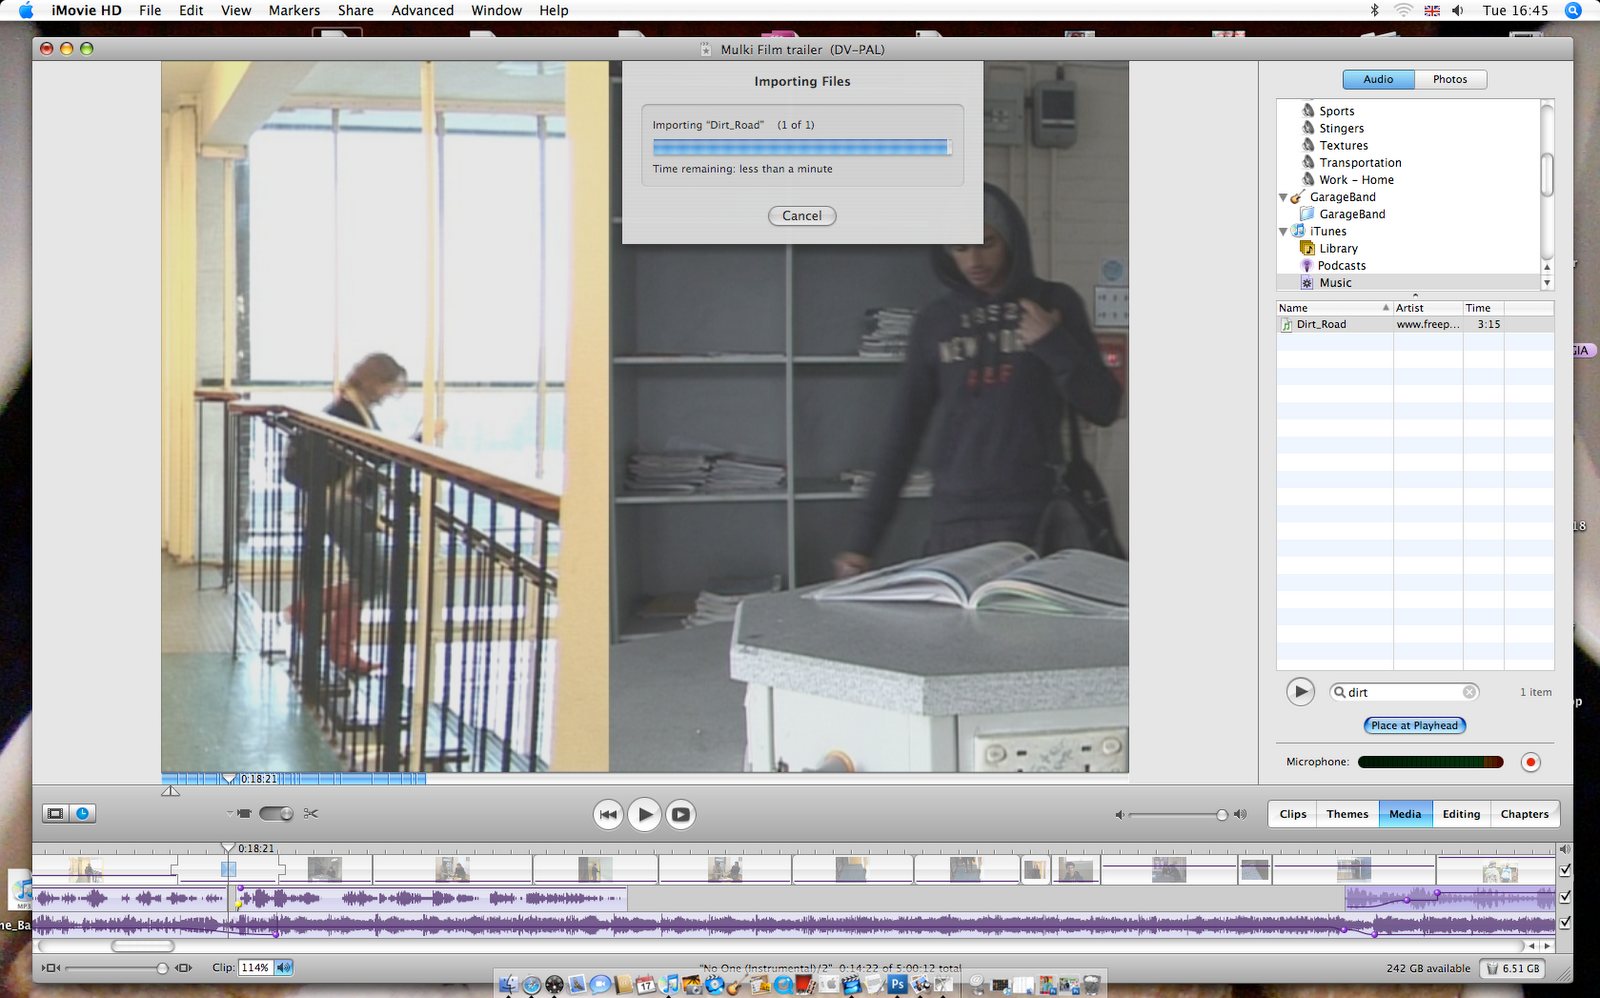The image size is (1600, 998).
Task: Switch to the Themes pane
Action: (x=1347, y=814)
